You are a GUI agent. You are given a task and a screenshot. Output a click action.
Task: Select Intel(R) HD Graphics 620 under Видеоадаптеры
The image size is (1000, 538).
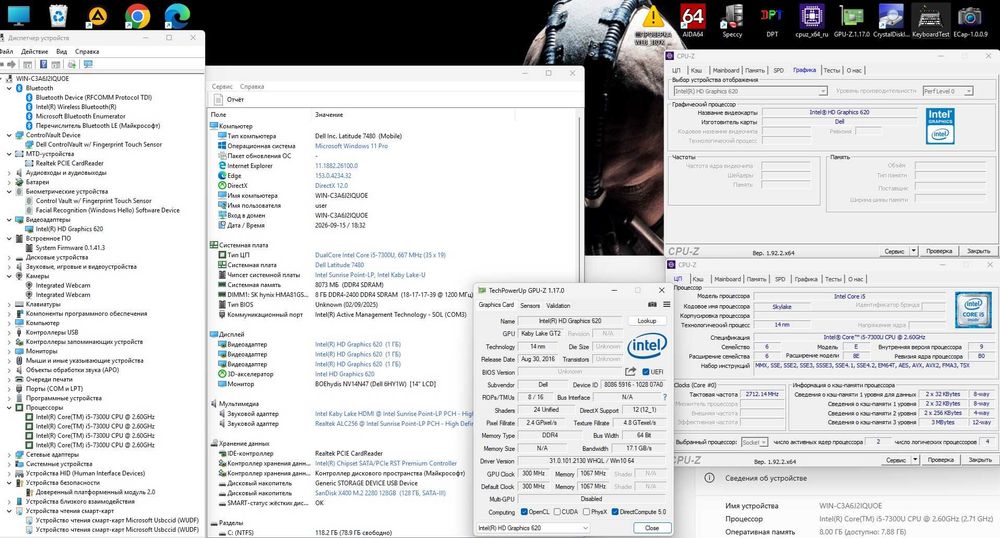point(69,229)
